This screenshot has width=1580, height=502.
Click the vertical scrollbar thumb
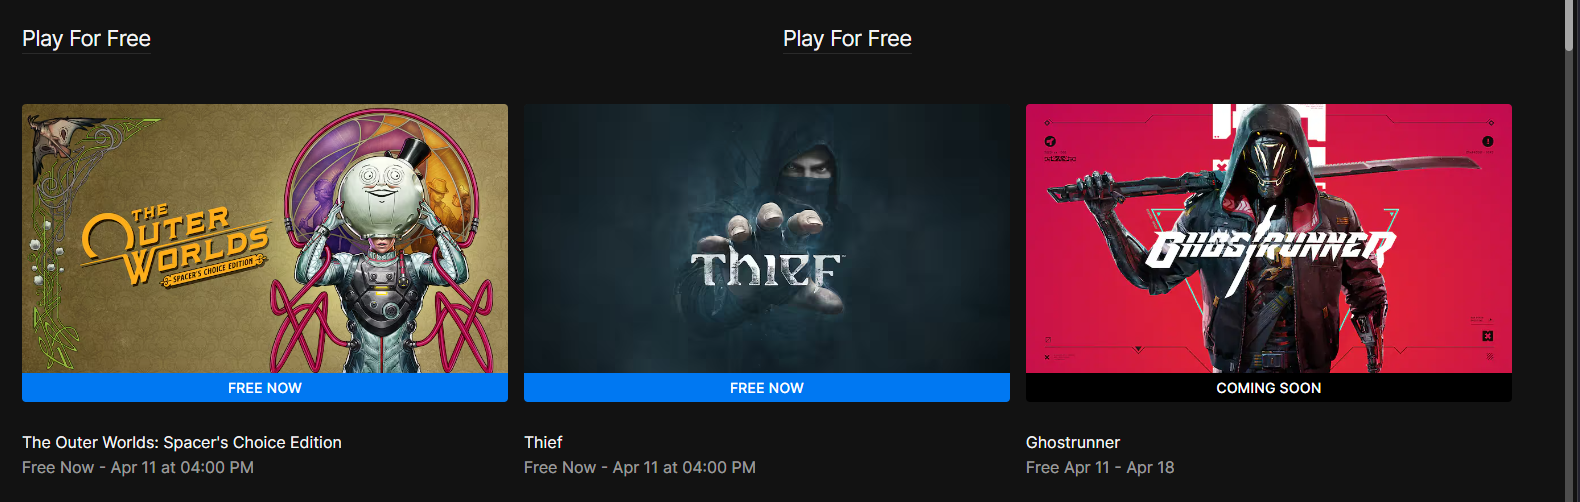click(1571, 24)
